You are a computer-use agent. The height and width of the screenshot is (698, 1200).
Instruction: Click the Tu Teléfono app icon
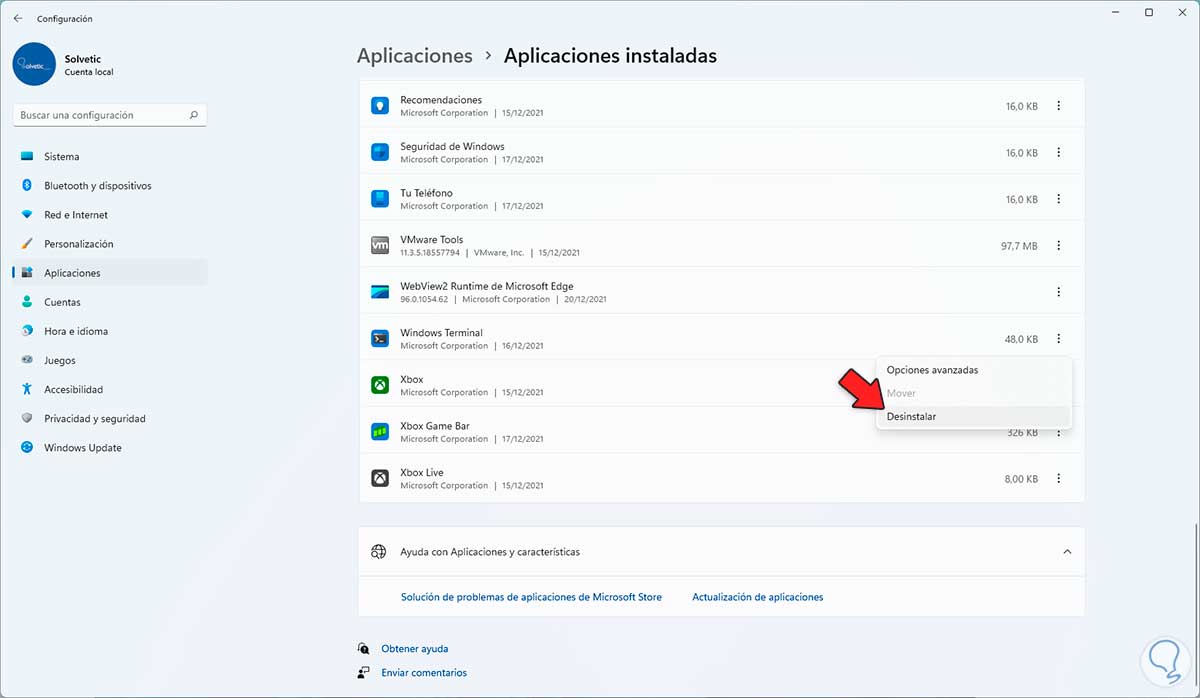(x=380, y=199)
